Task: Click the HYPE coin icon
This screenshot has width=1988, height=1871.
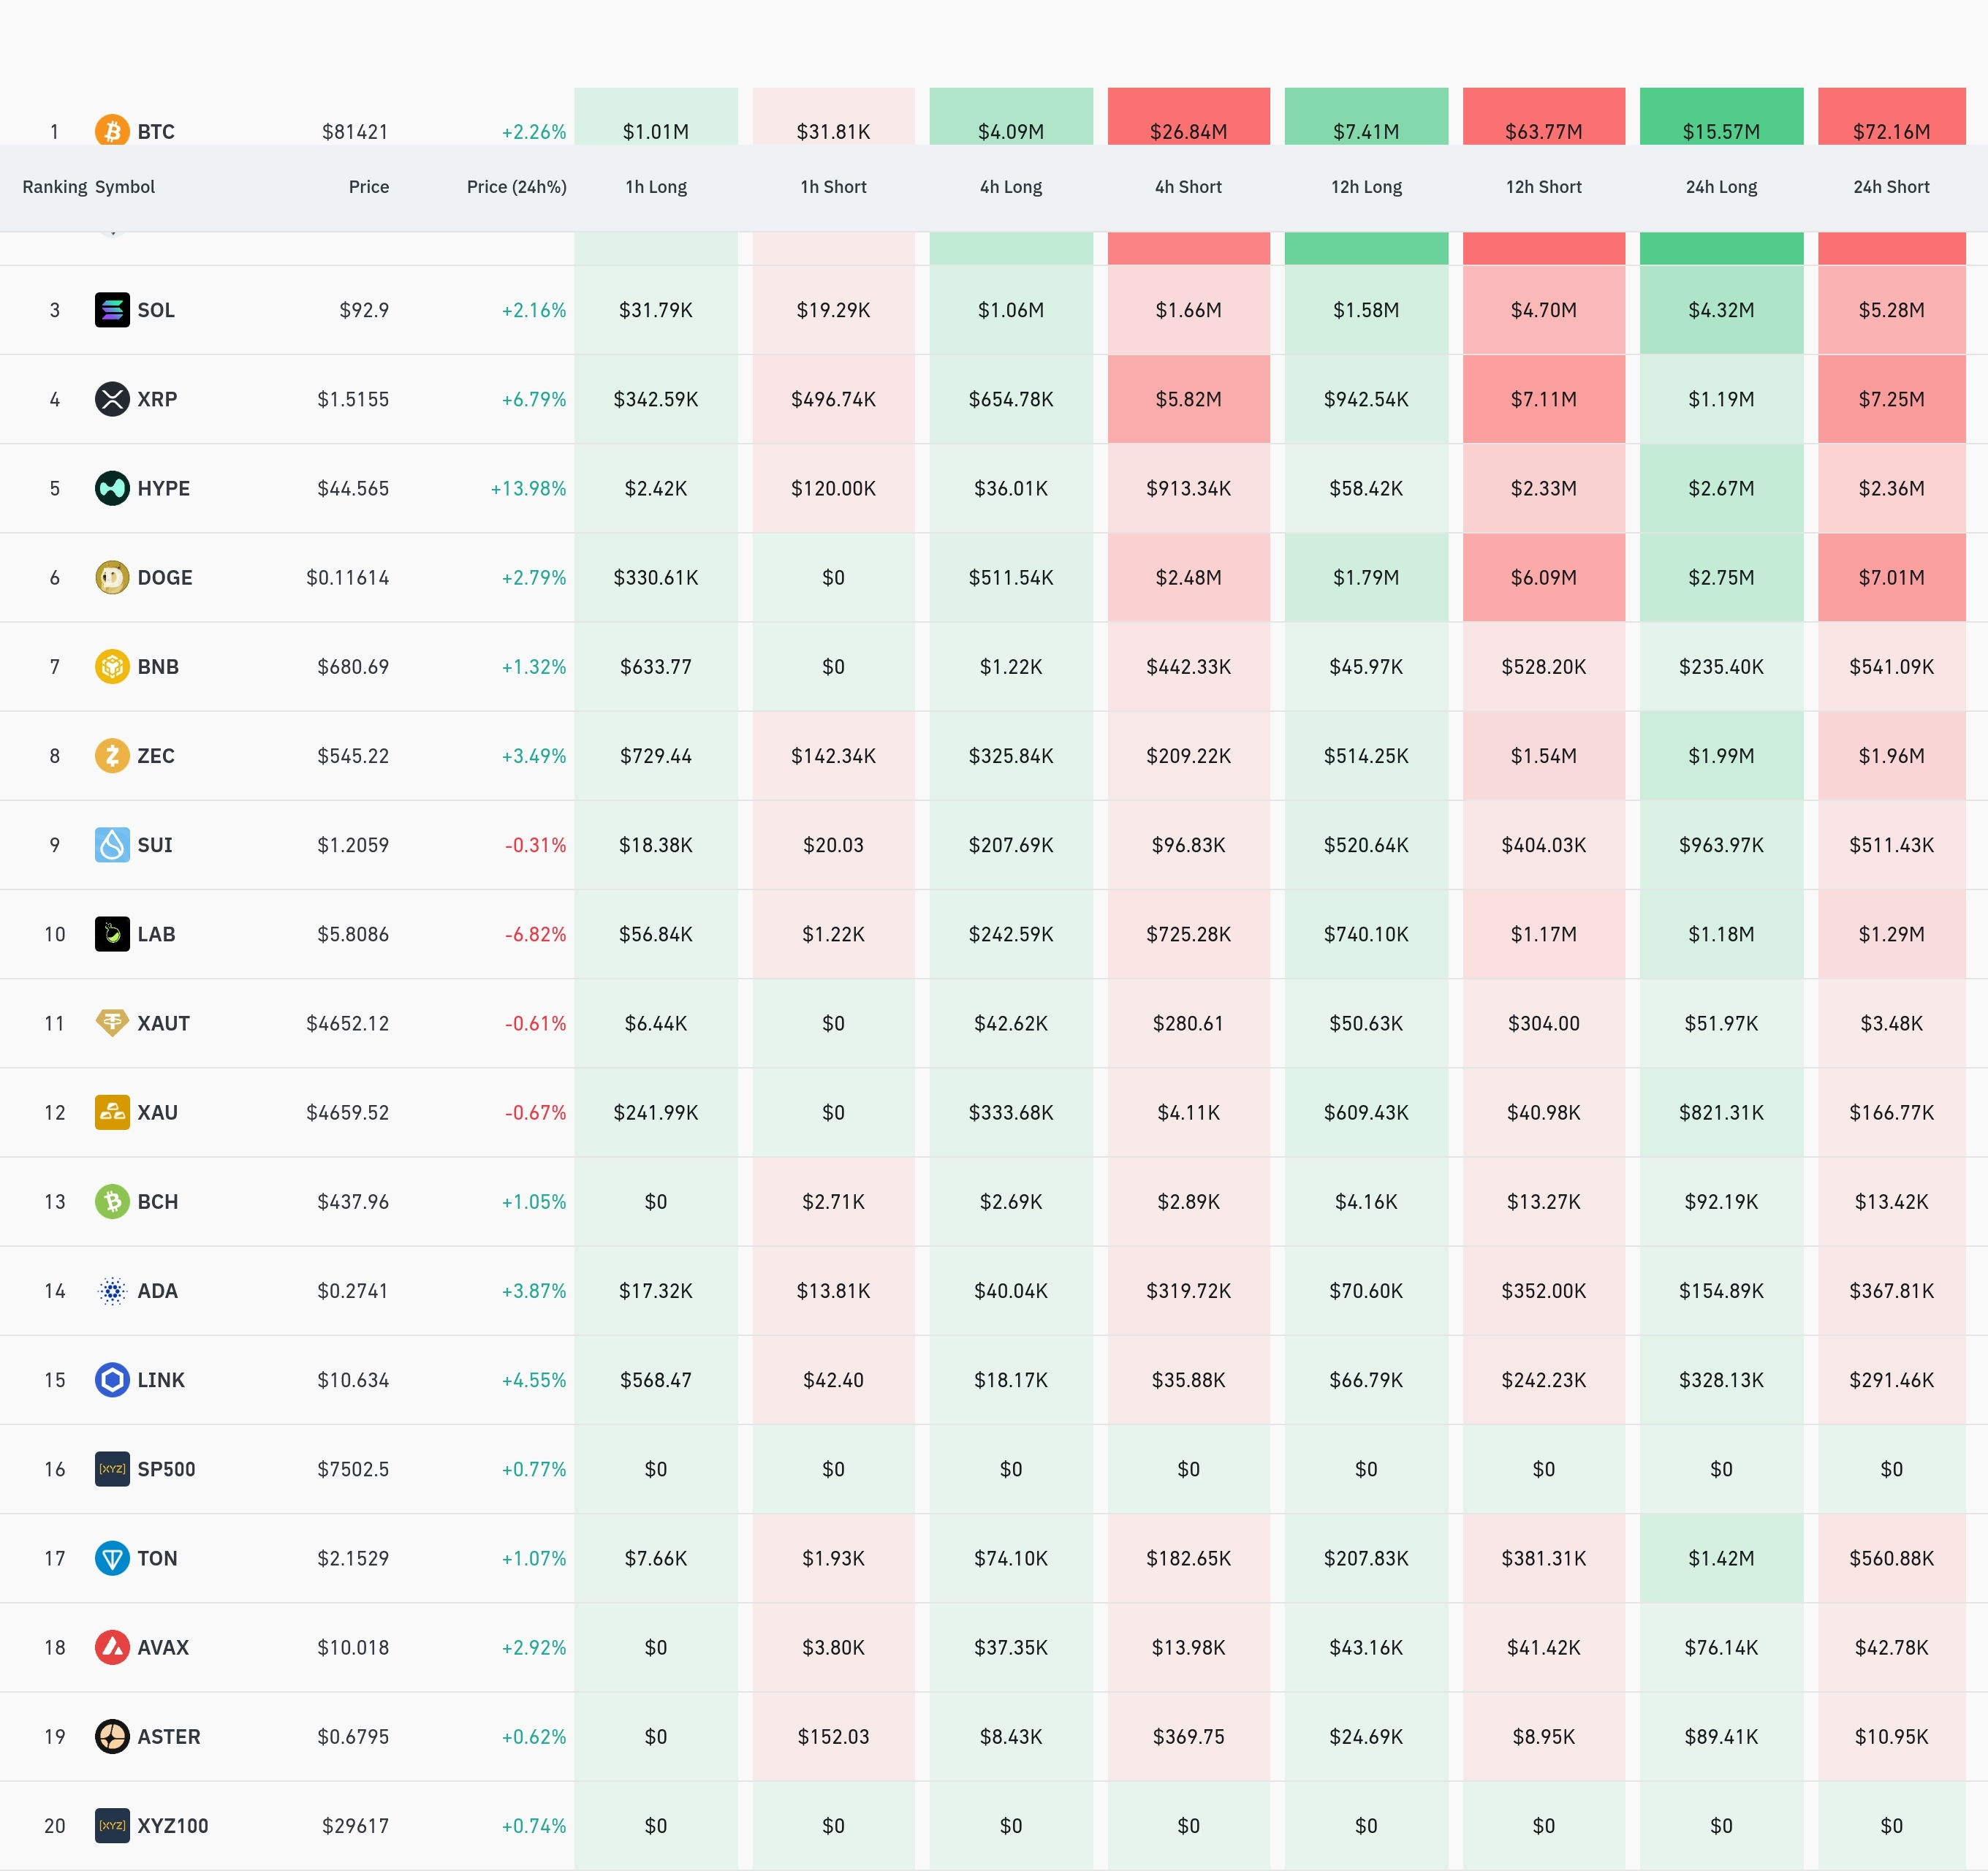Action: point(112,488)
